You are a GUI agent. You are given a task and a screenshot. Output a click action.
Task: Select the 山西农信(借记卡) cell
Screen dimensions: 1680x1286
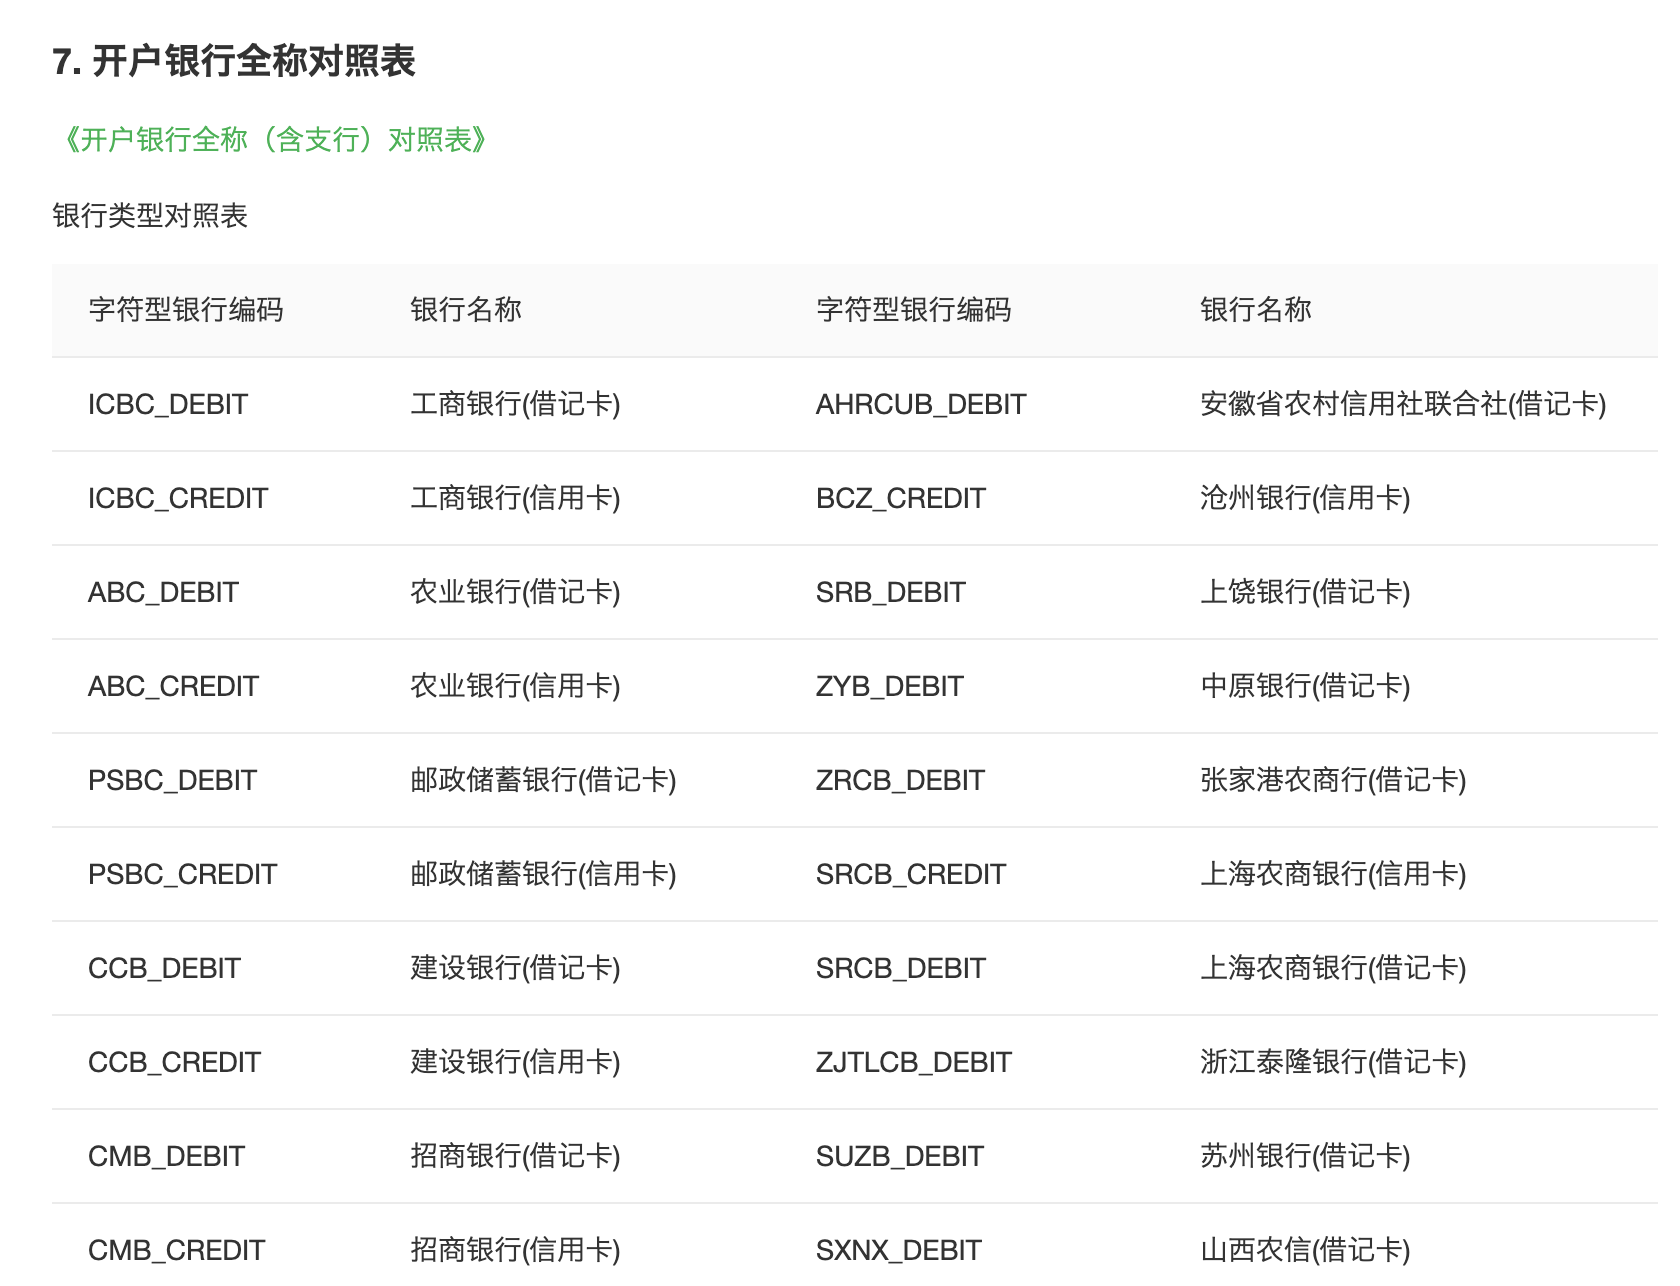[1305, 1250]
